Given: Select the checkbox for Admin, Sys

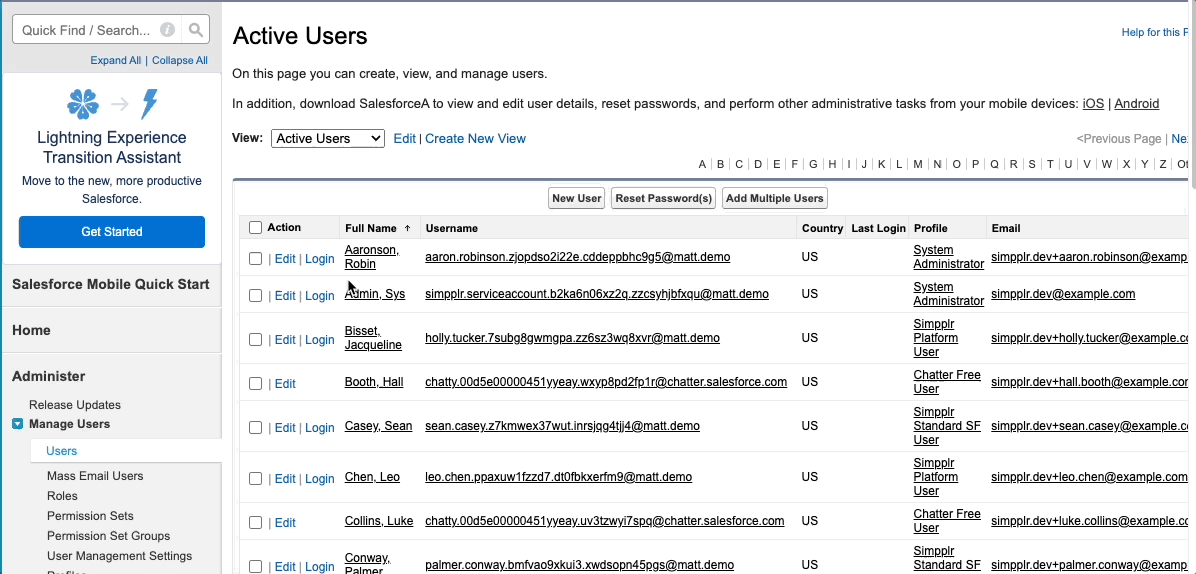Looking at the screenshot, I should click(256, 295).
